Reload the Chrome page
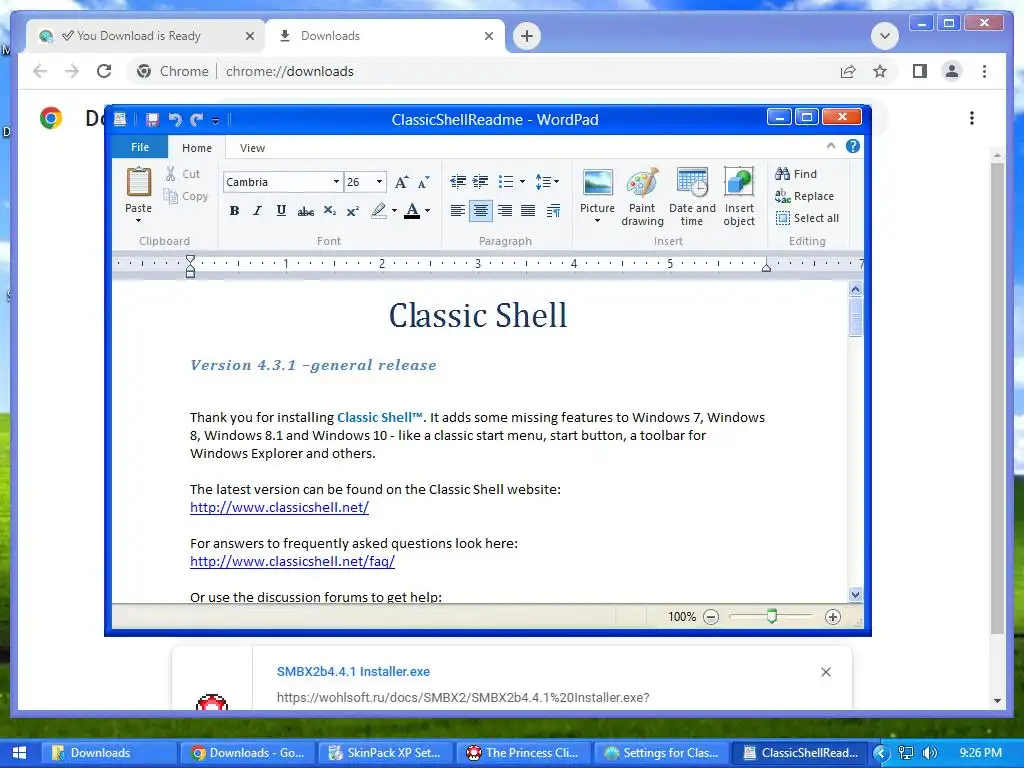 (104, 71)
